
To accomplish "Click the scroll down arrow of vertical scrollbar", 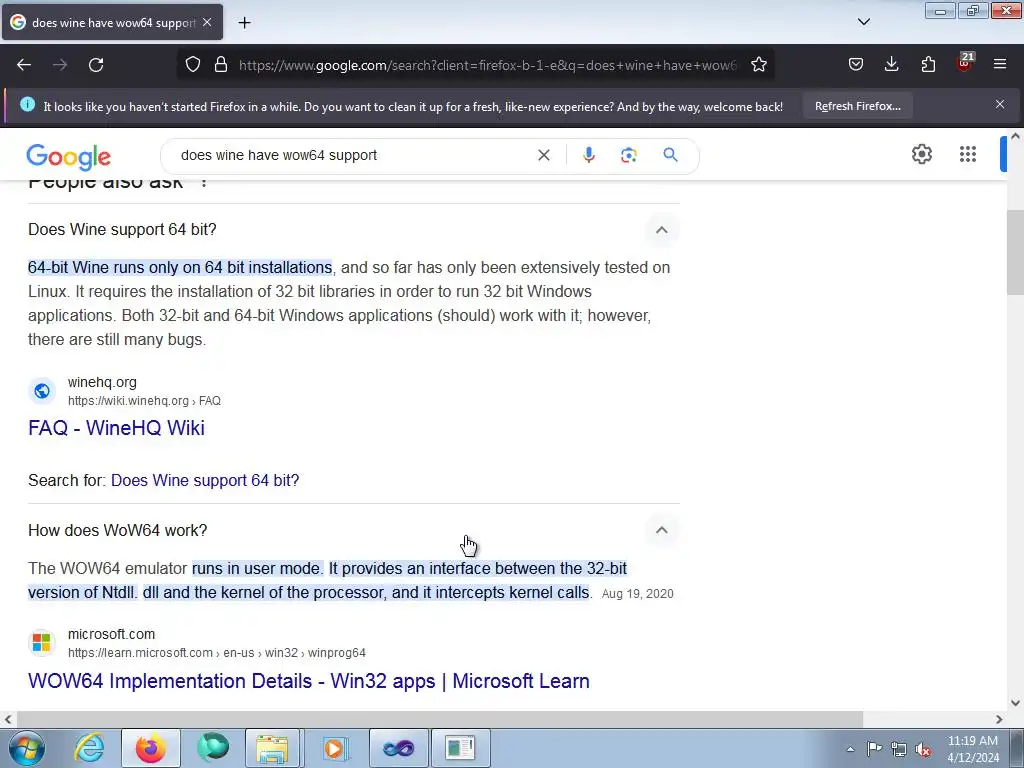I will coord(1015,703).
